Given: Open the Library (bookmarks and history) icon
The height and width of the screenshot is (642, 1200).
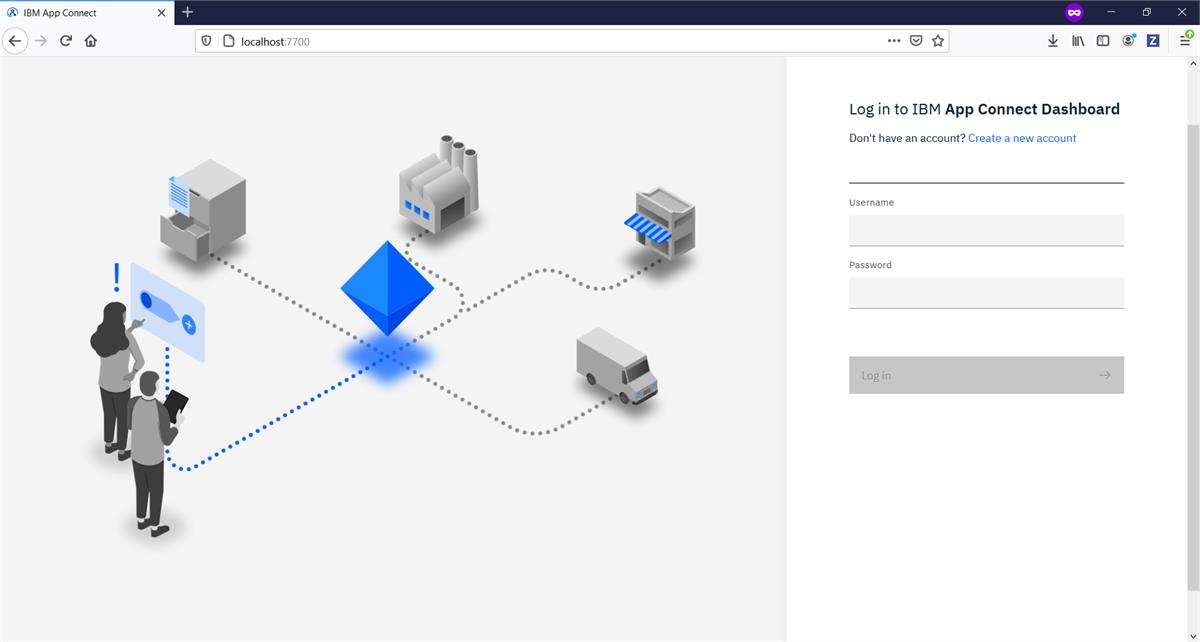Looking at the screenshot, I should coord(1077,41).
